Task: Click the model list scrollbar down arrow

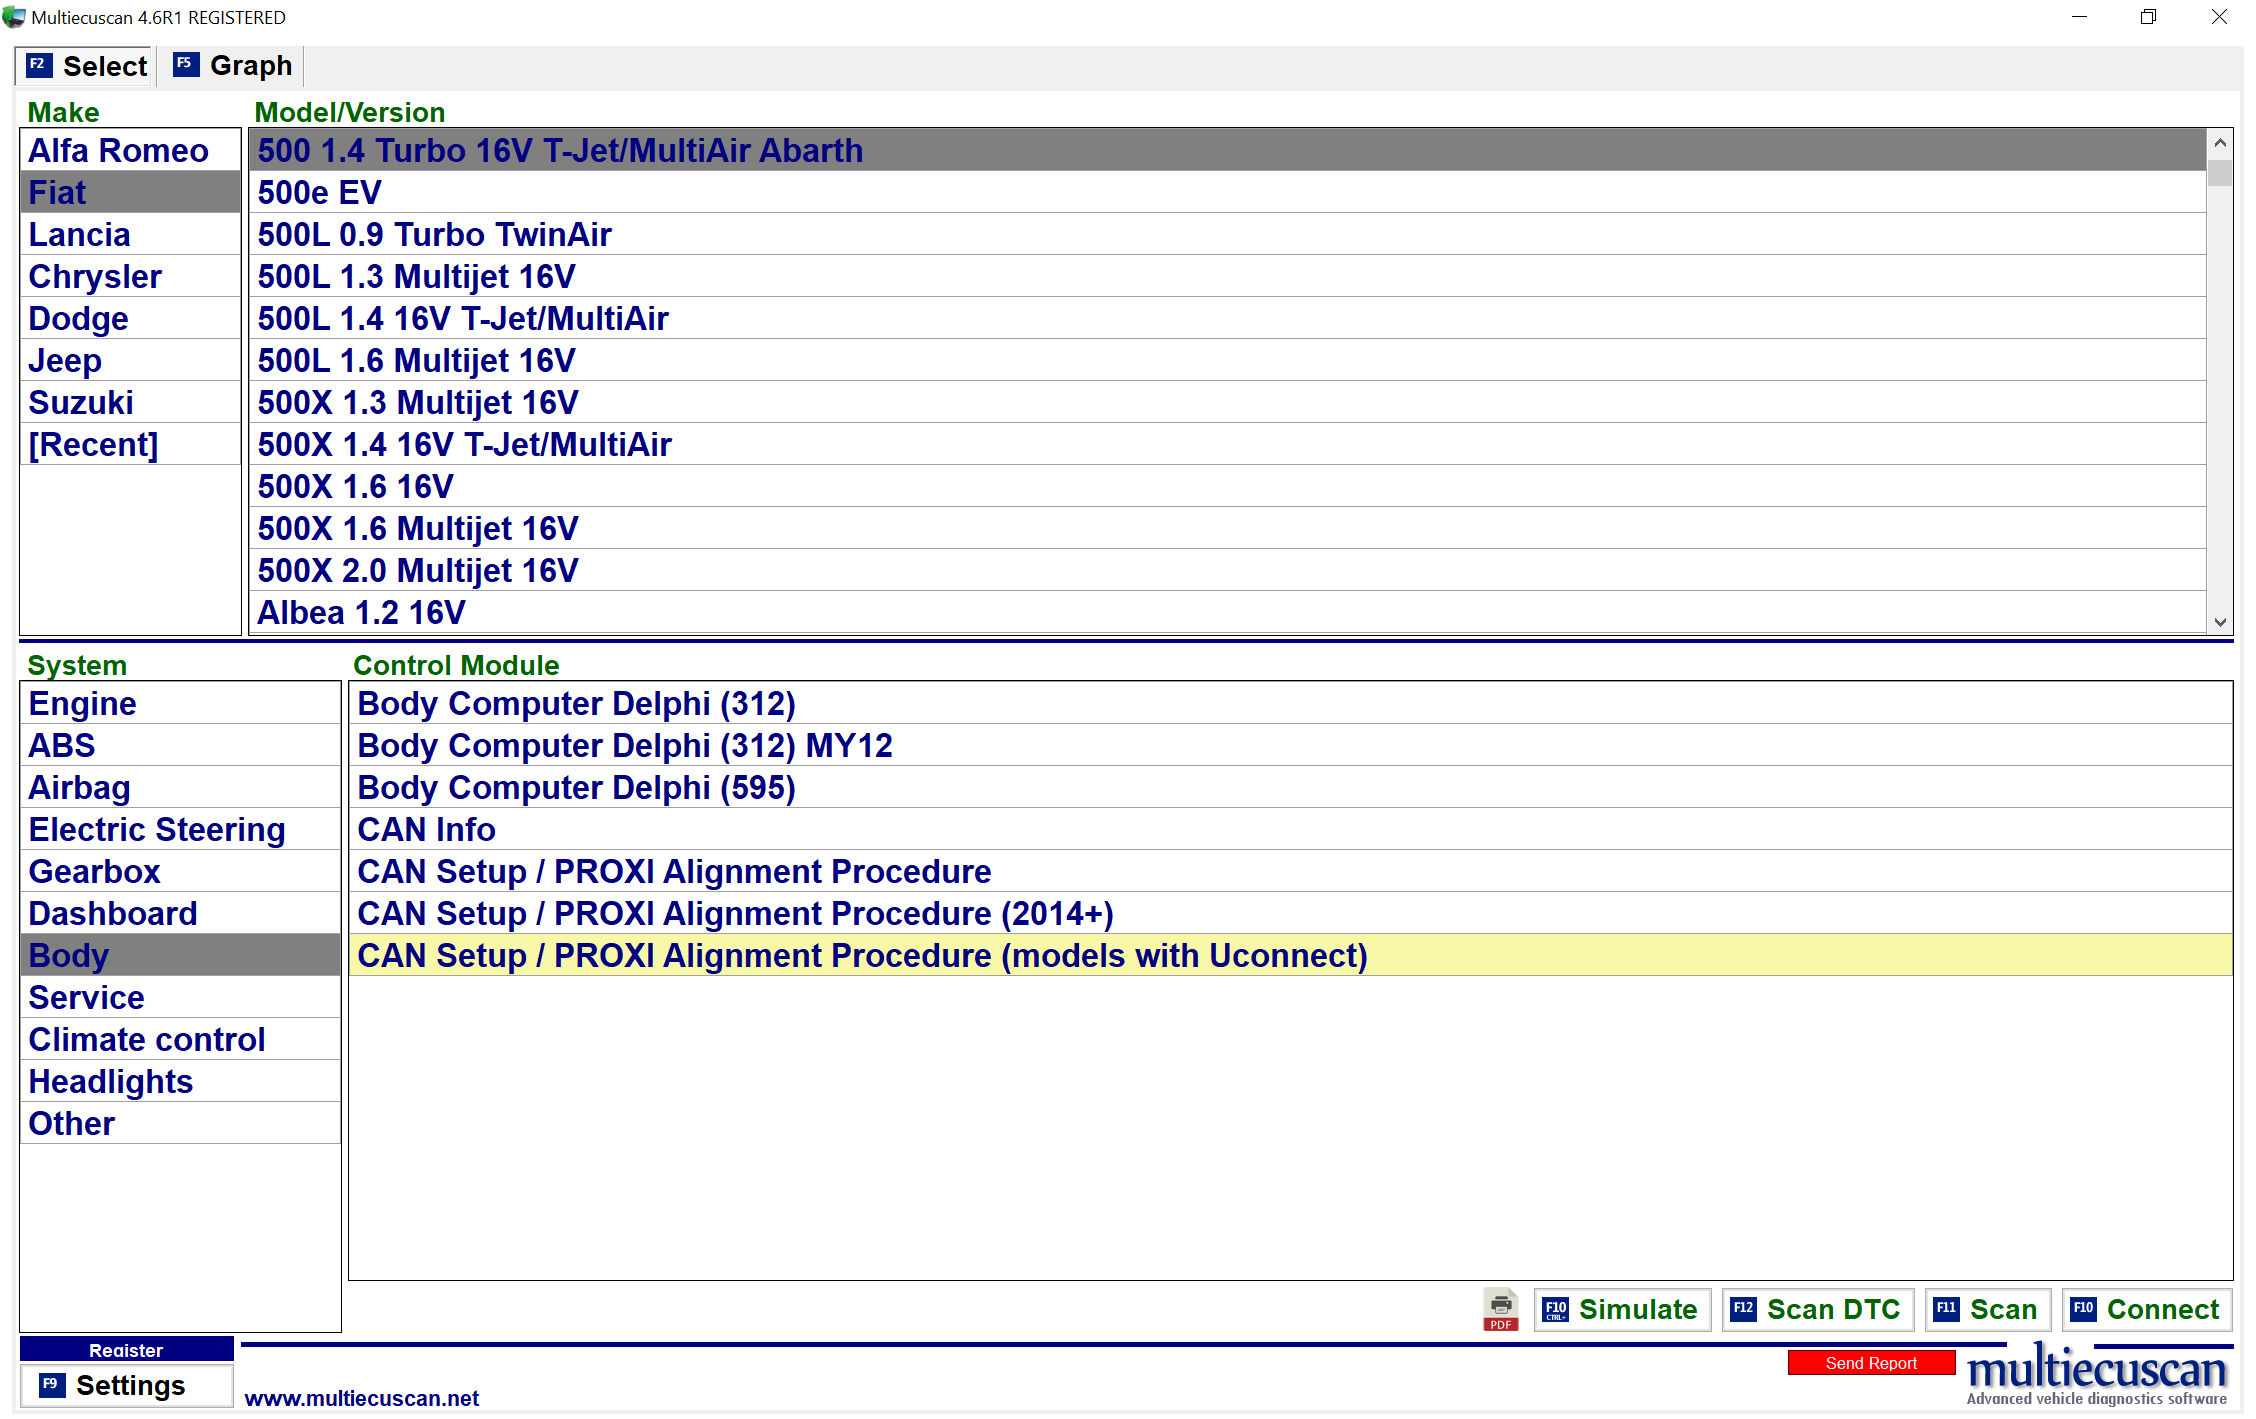Action: click(x=2220, y=621)
